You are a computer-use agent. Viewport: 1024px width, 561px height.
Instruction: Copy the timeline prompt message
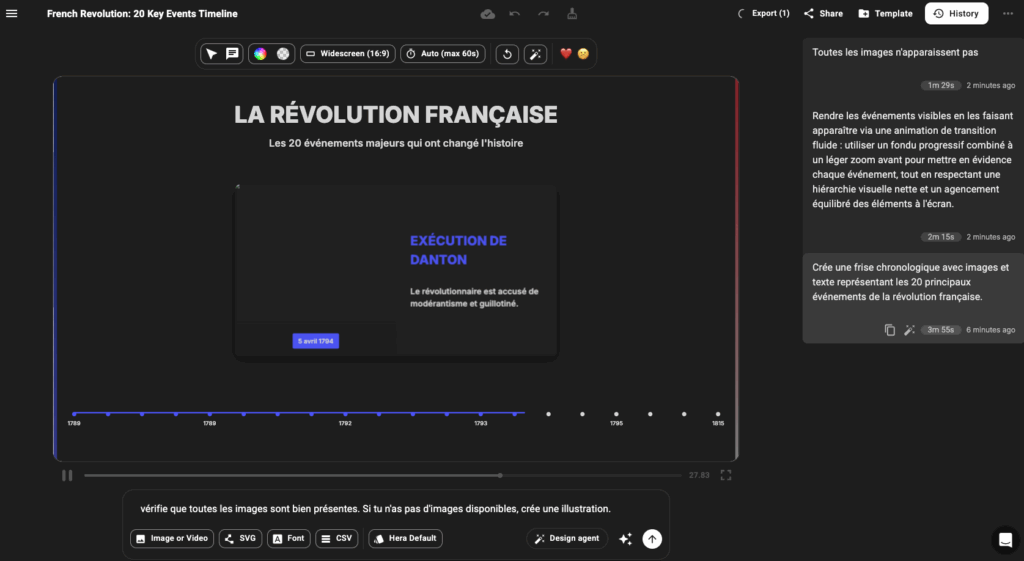(x=889, y=330)
